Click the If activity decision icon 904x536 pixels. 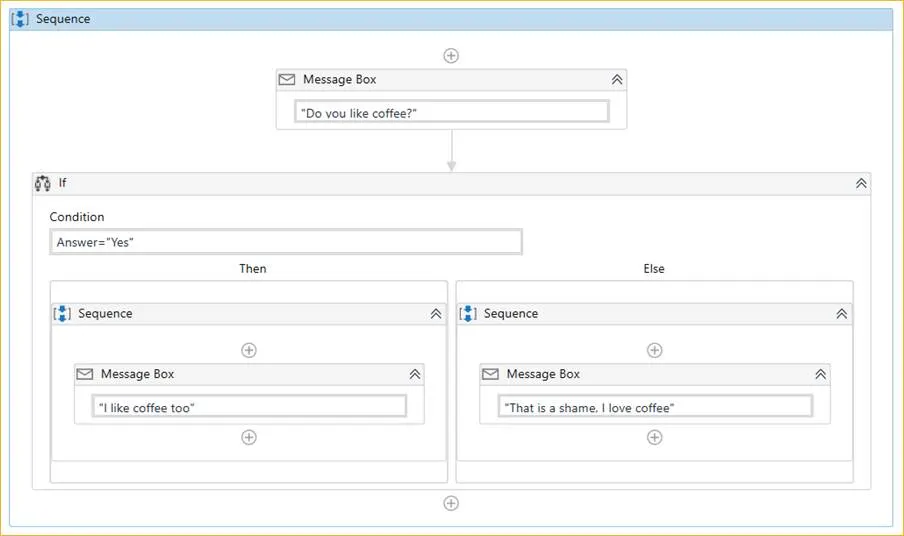43,183
